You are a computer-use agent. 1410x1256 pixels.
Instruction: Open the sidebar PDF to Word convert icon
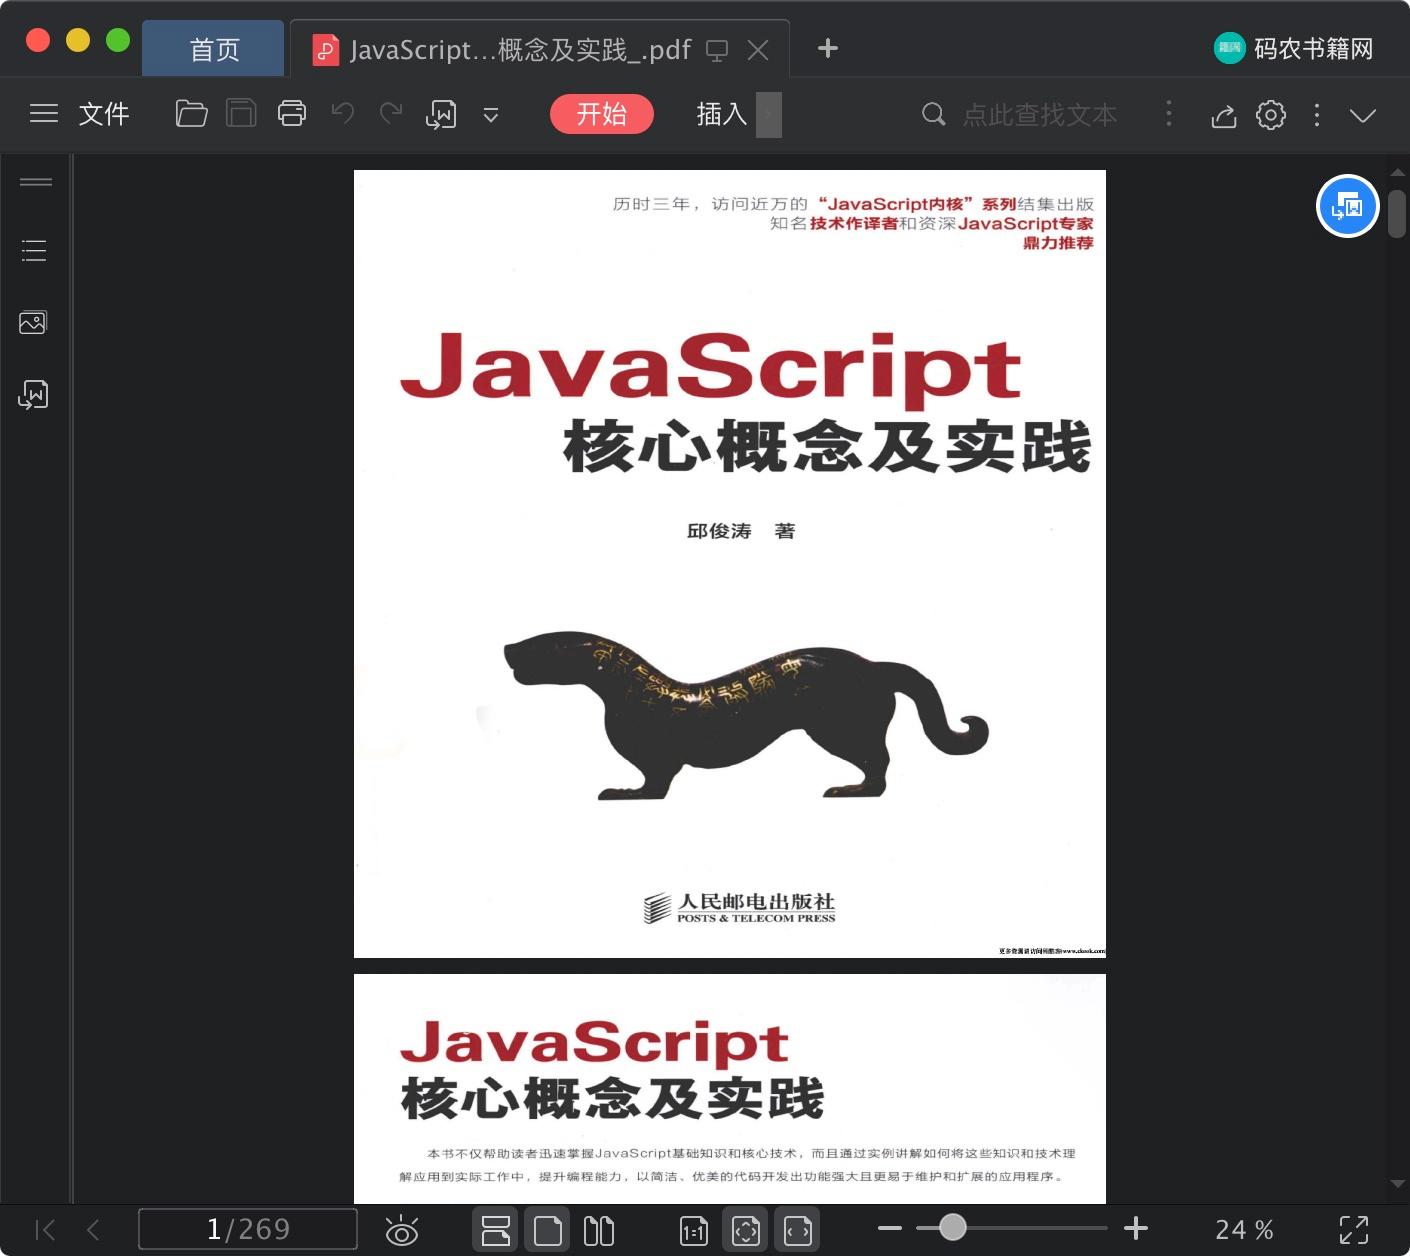pos(33,395)
